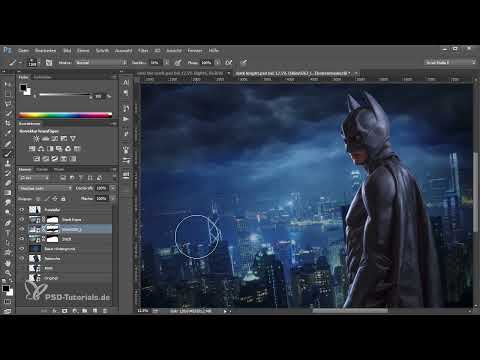
Task: Select the Zoom tool
Action: click(7, 273)
